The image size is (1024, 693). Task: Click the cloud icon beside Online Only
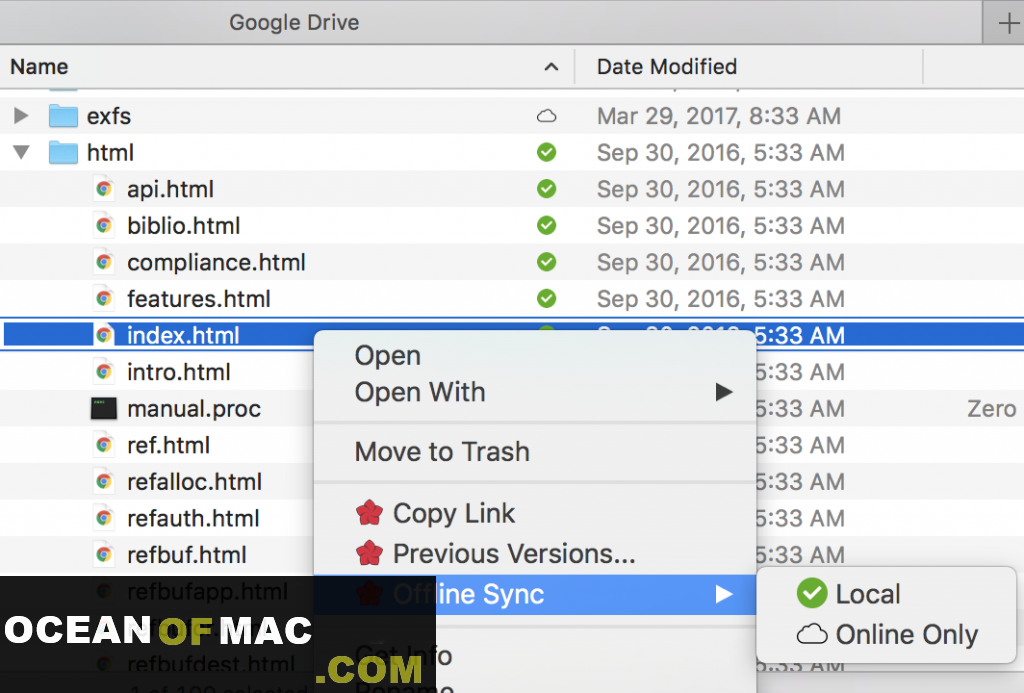click(x=812, y=634)
